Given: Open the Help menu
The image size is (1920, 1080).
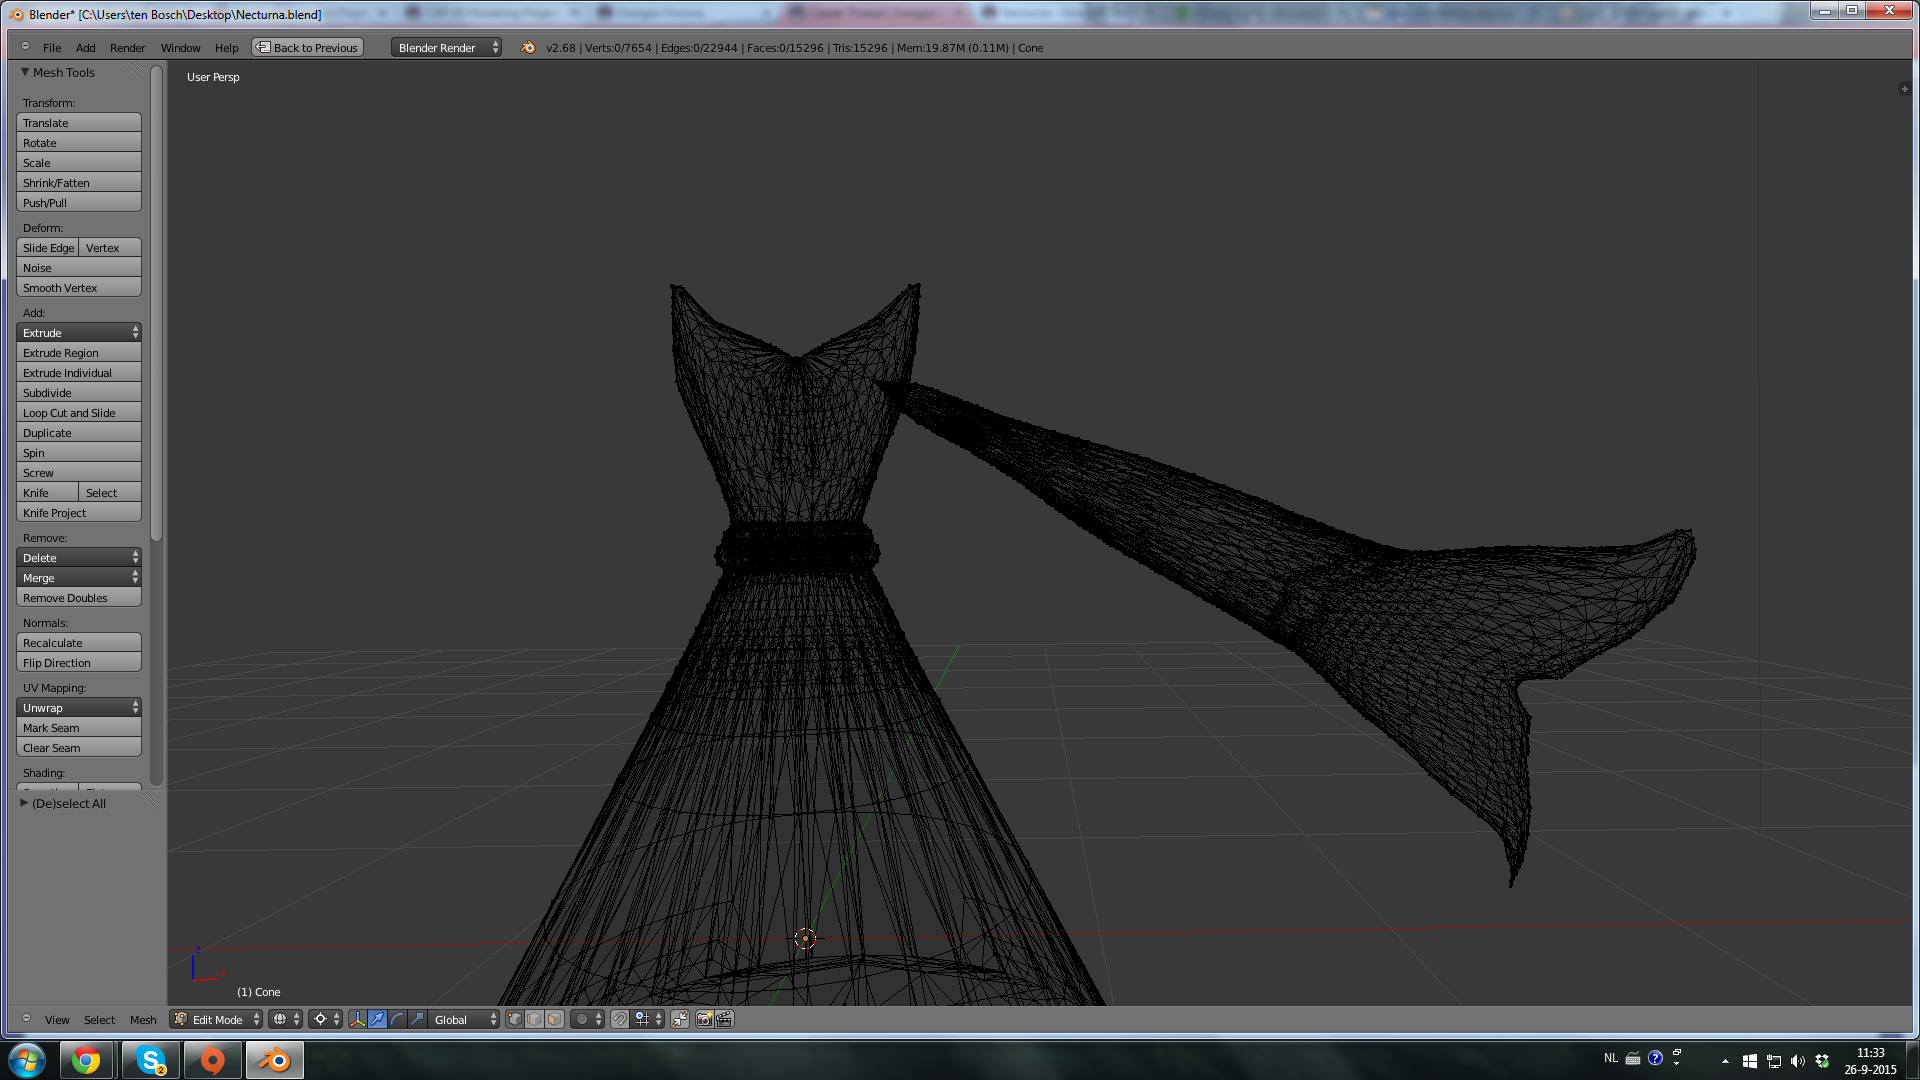Looking at the screenshot, I should 226,48.
